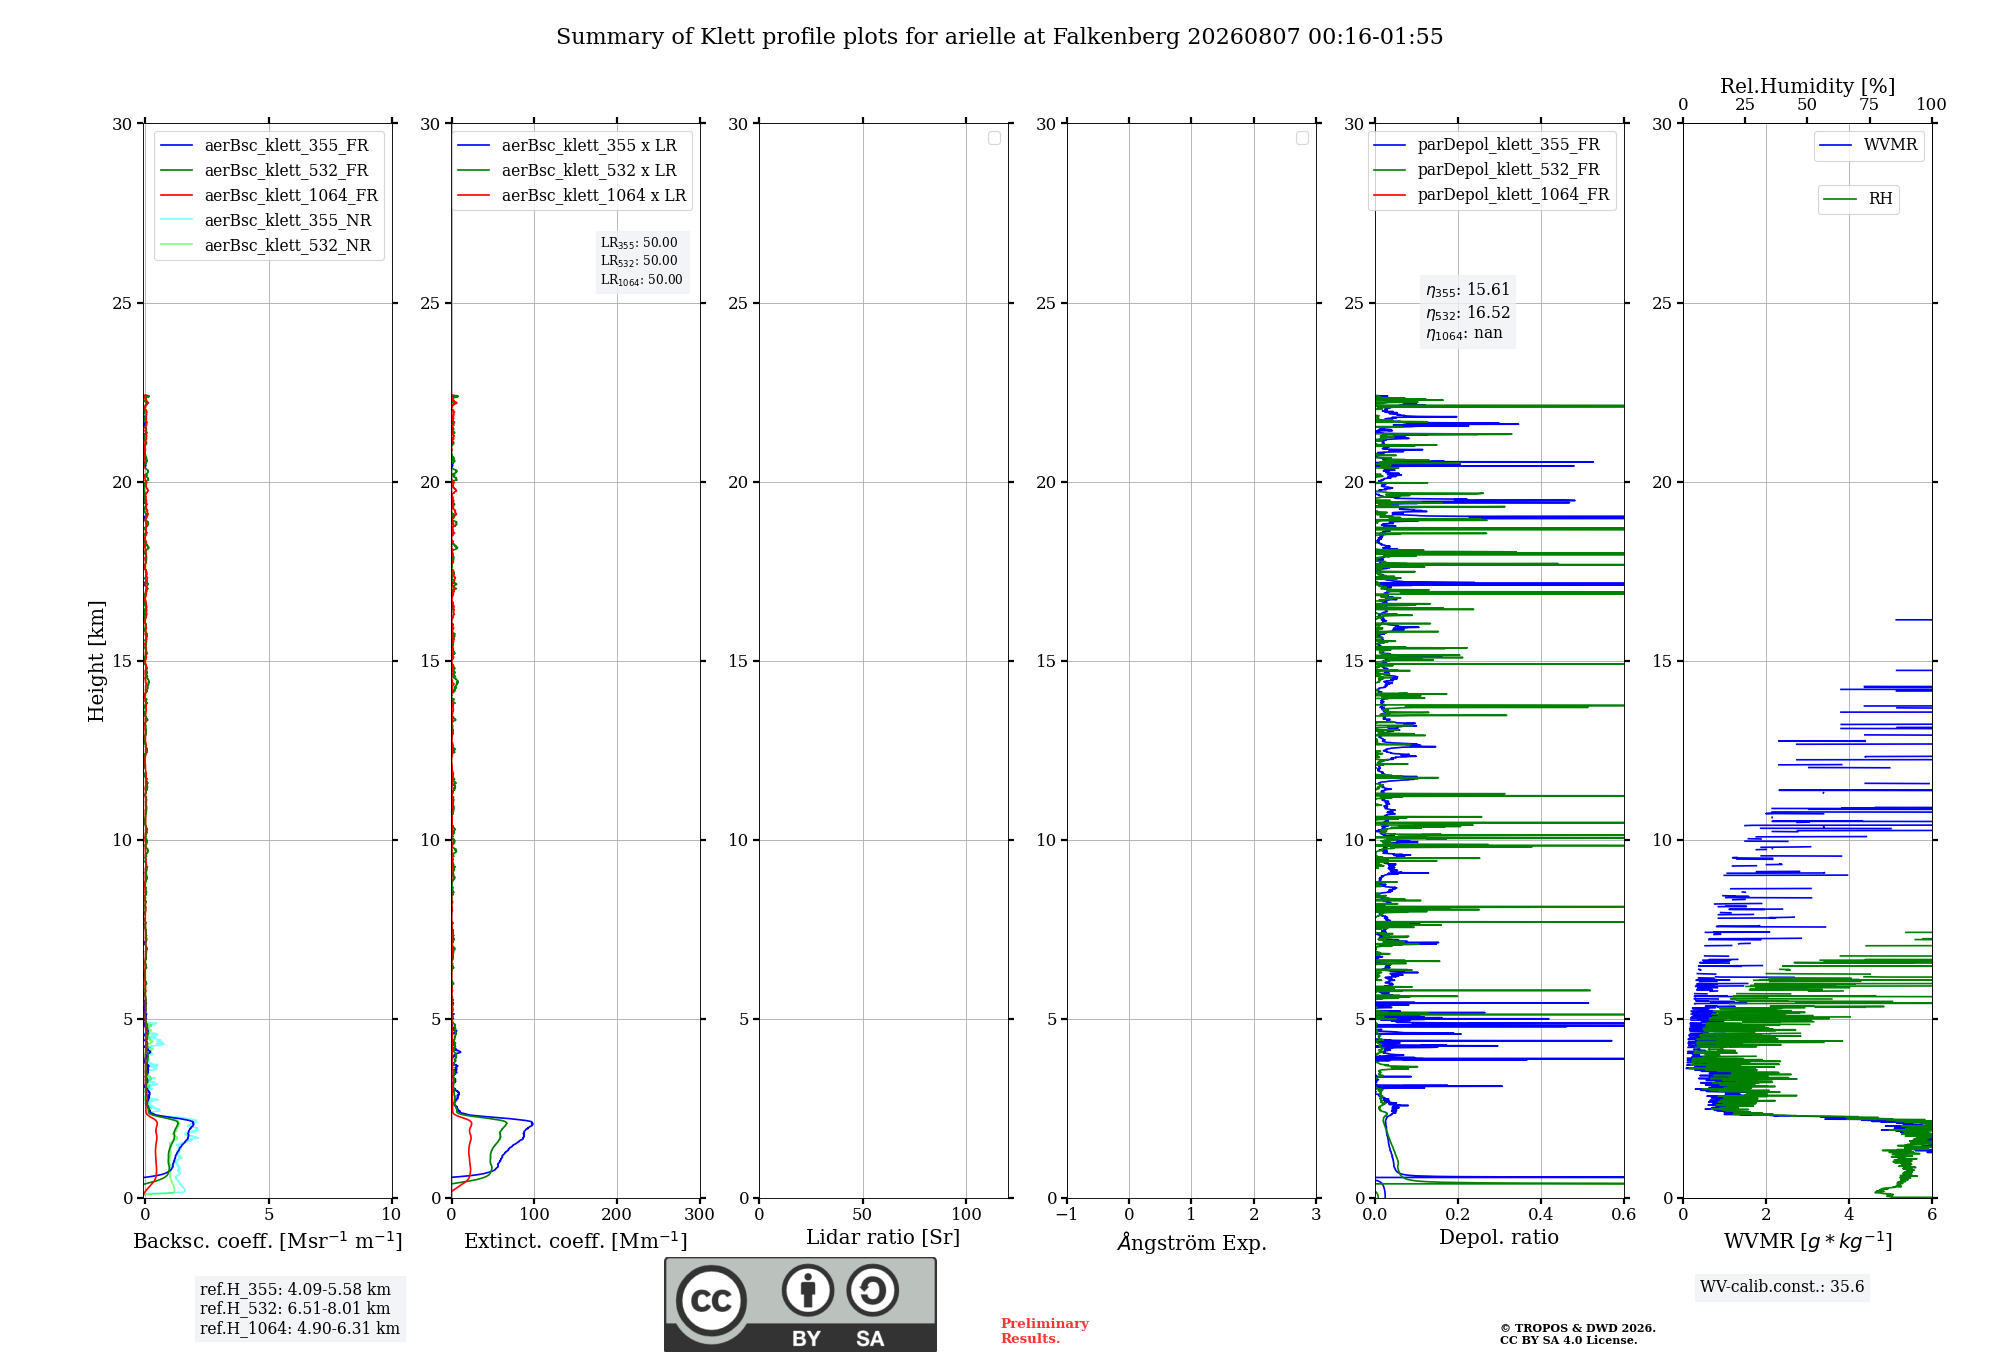Screen dimensions: 2000x1360
Task: Click the η532: 16.52 annotation
Action: [1468, 313]
